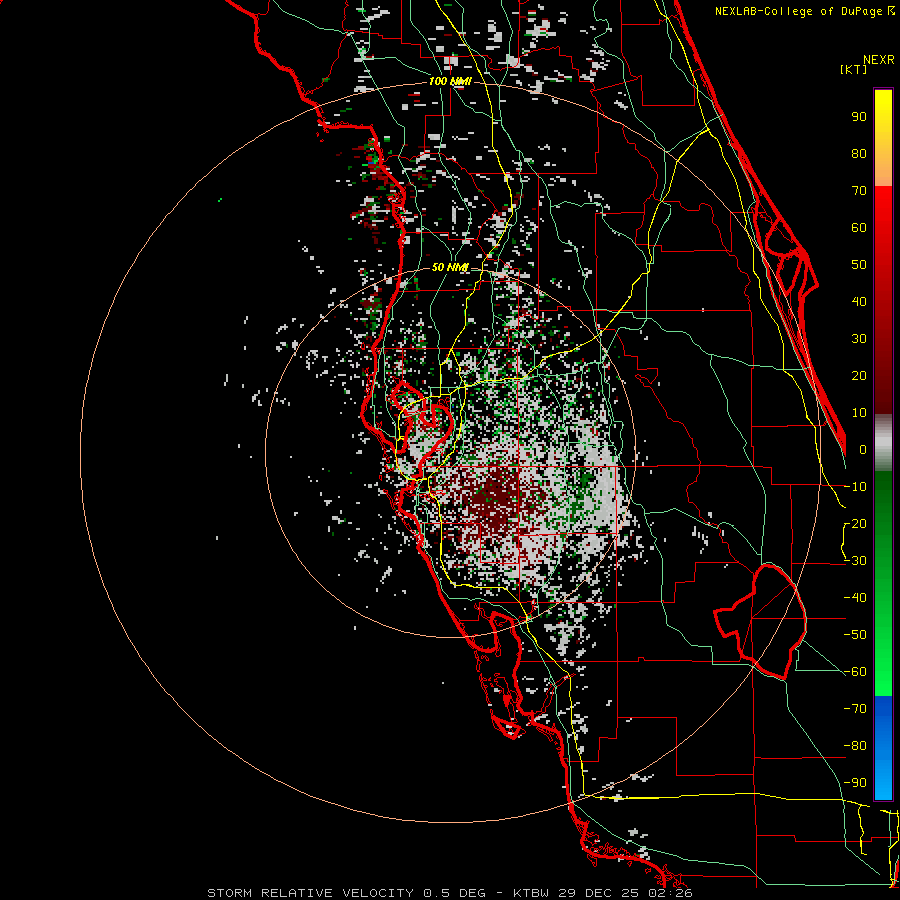Select the gray zero-velocity color bar segment
Image resolution: width=900 pixels, height=900 pixels.
tap(883, 442)
